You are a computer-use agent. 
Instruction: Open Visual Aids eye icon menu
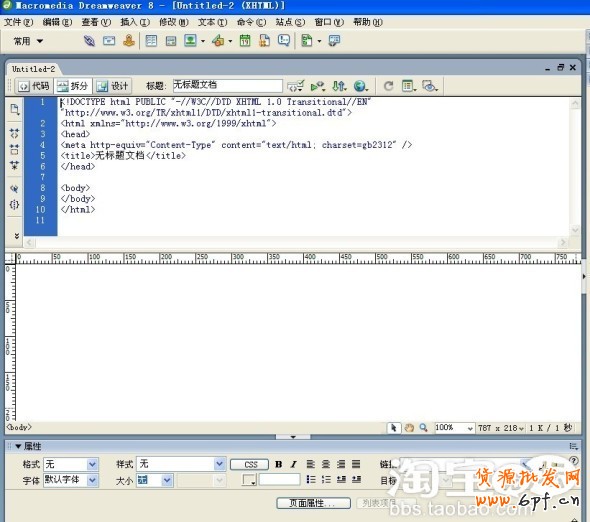click(x=429, y=86)
